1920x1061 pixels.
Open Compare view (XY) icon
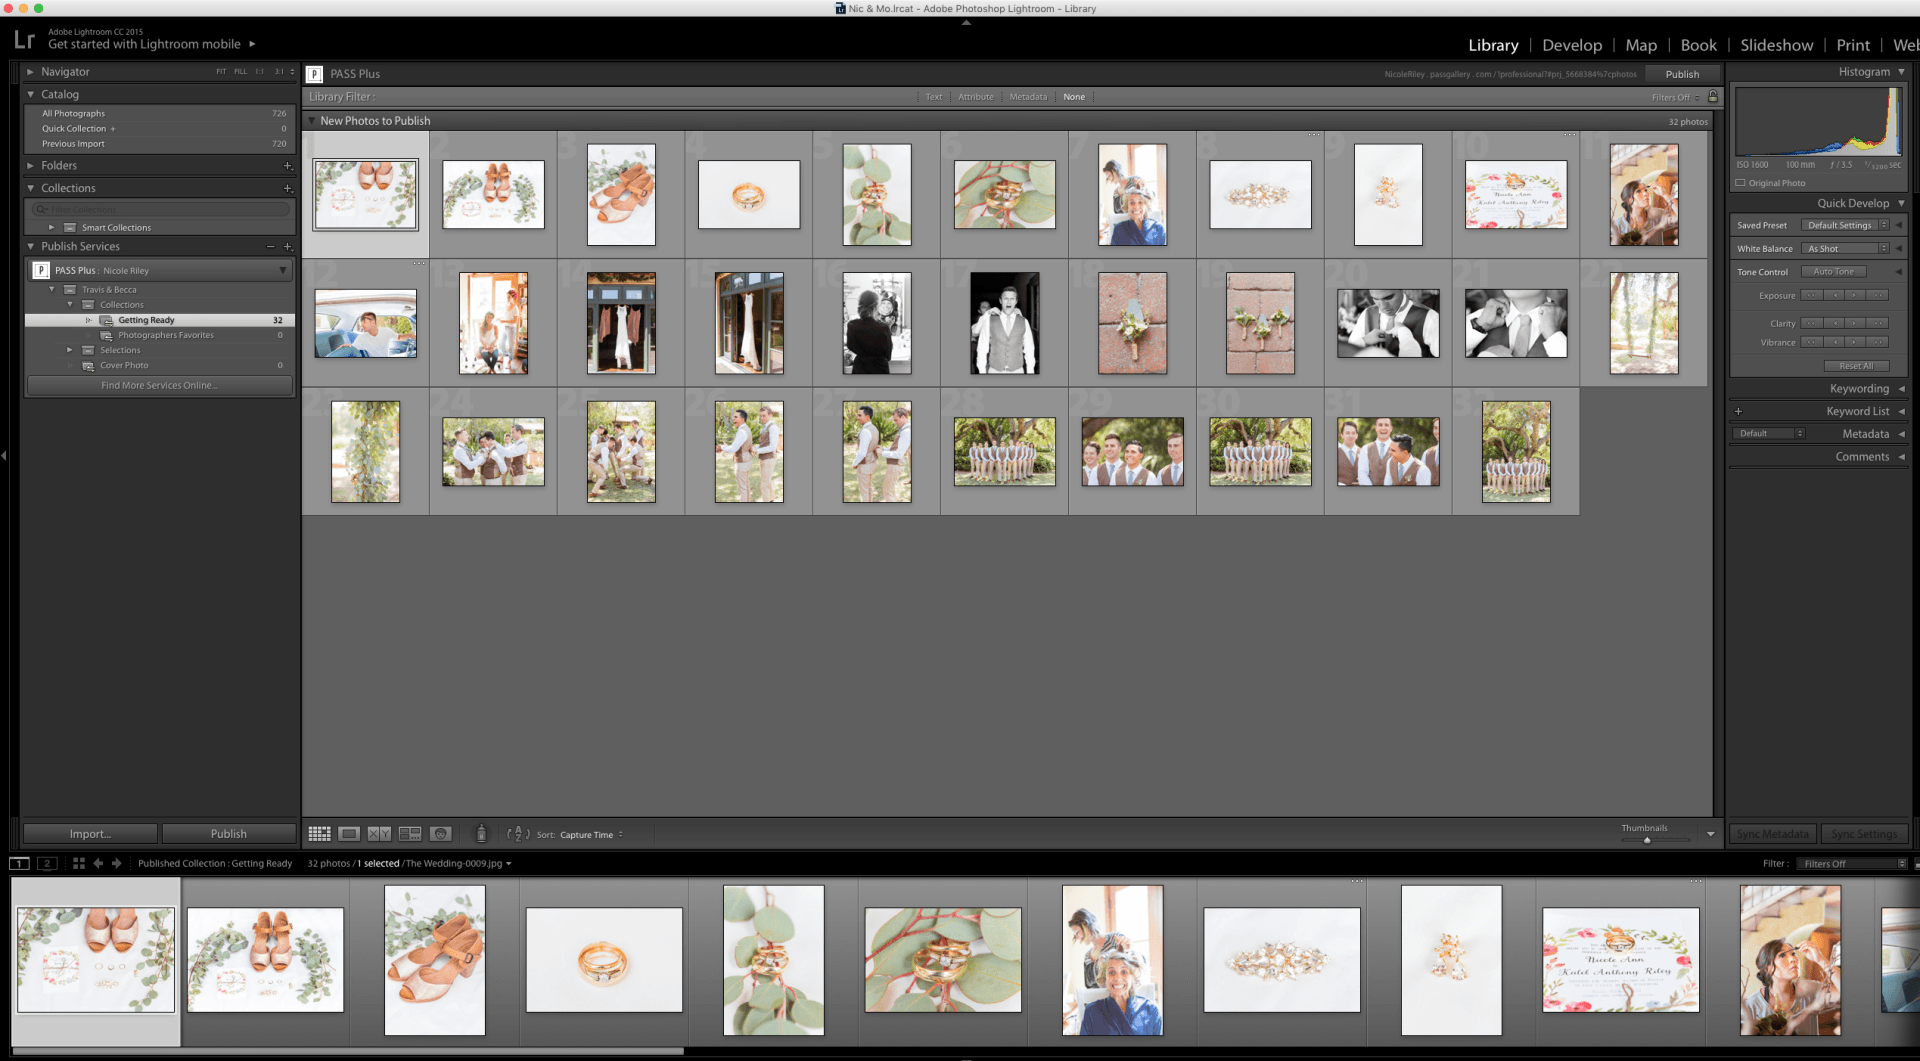pyautogui.click(x=379, y=834)
